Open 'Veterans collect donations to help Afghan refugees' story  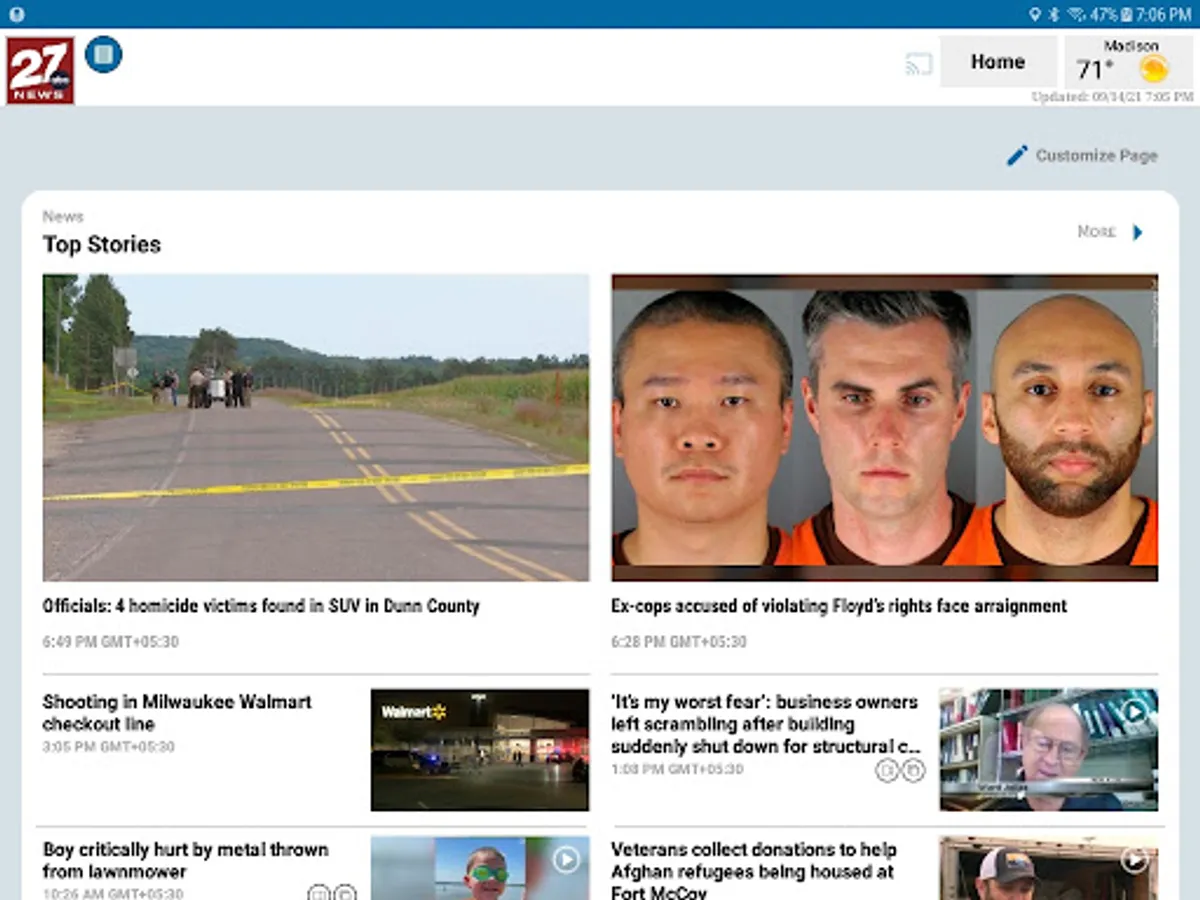coord(754,870)
